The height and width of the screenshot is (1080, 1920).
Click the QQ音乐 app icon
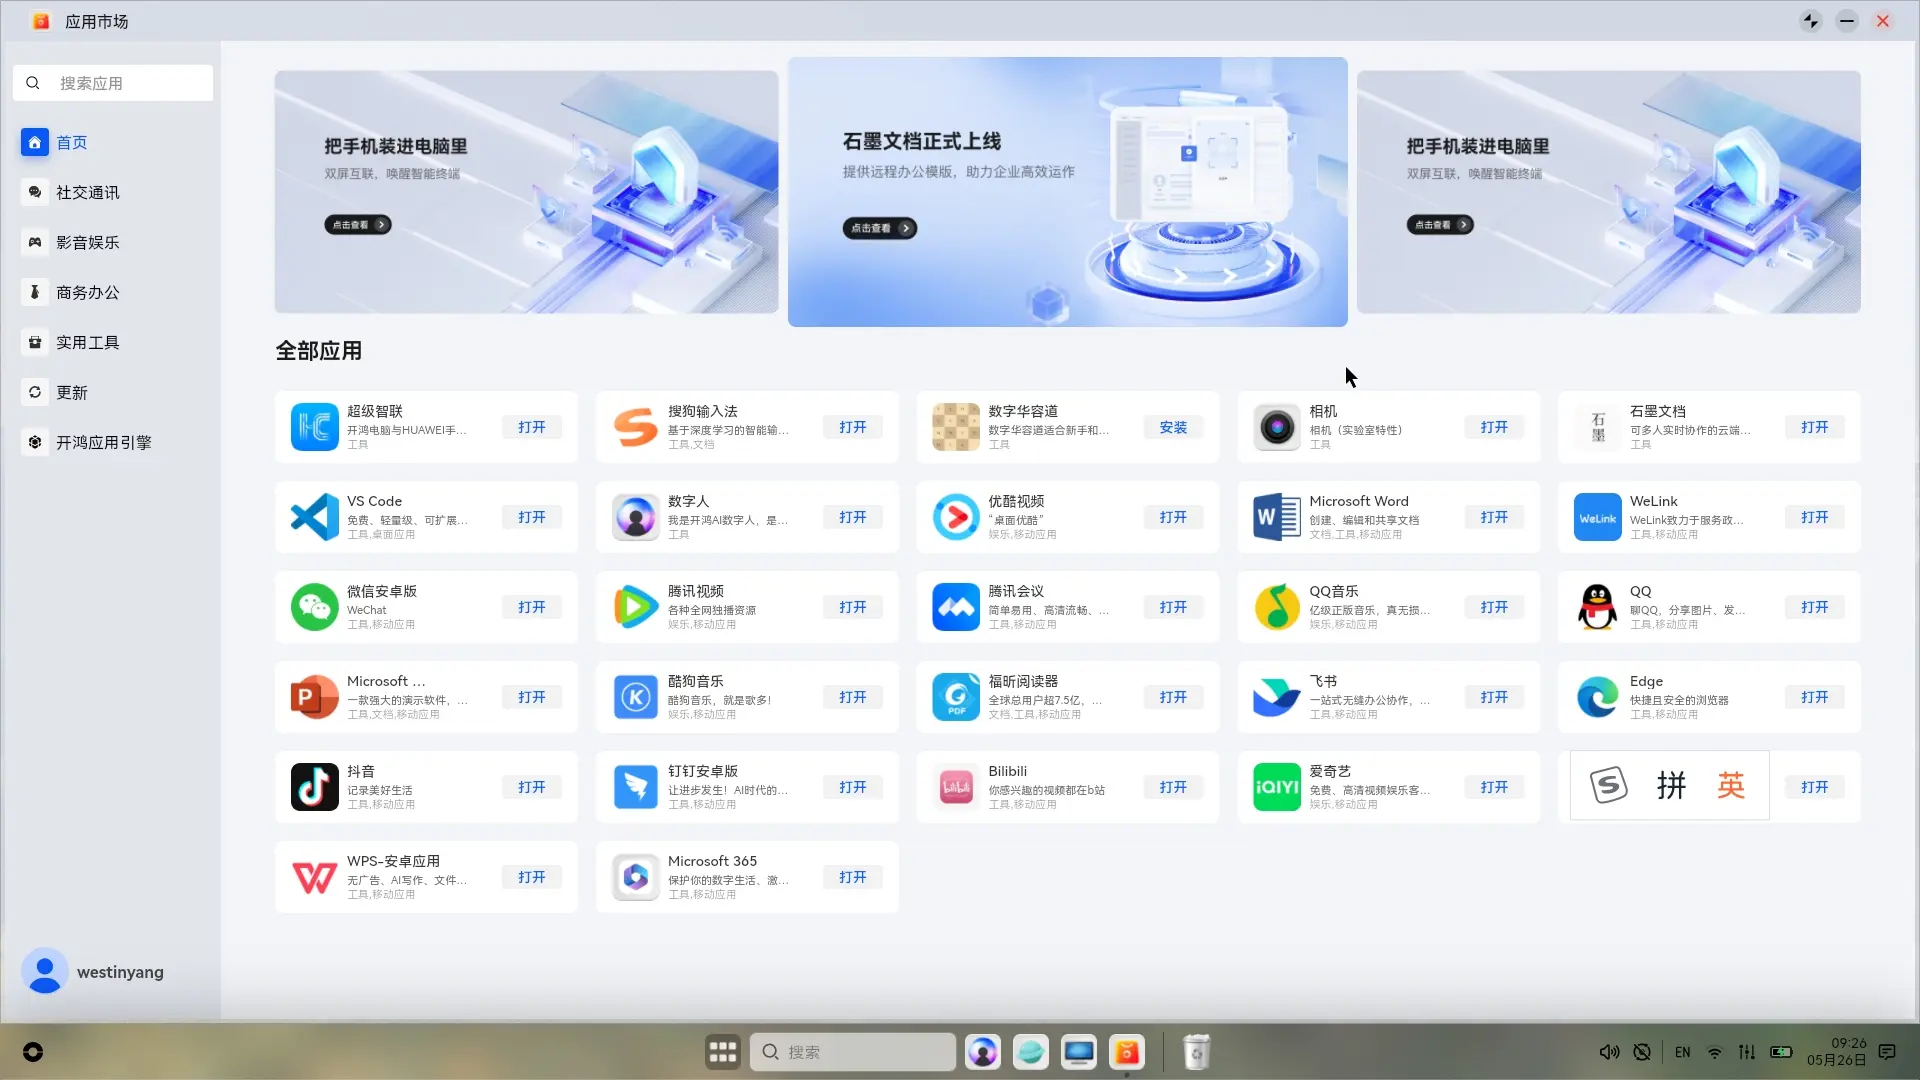[x=1277, y=607]
